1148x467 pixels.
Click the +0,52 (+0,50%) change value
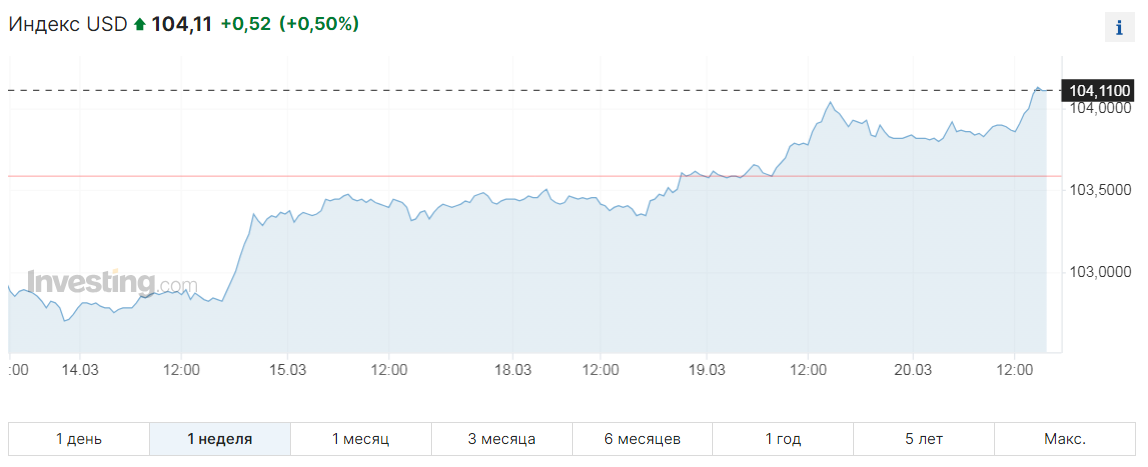pyautogui.click(x=290, y=24)
